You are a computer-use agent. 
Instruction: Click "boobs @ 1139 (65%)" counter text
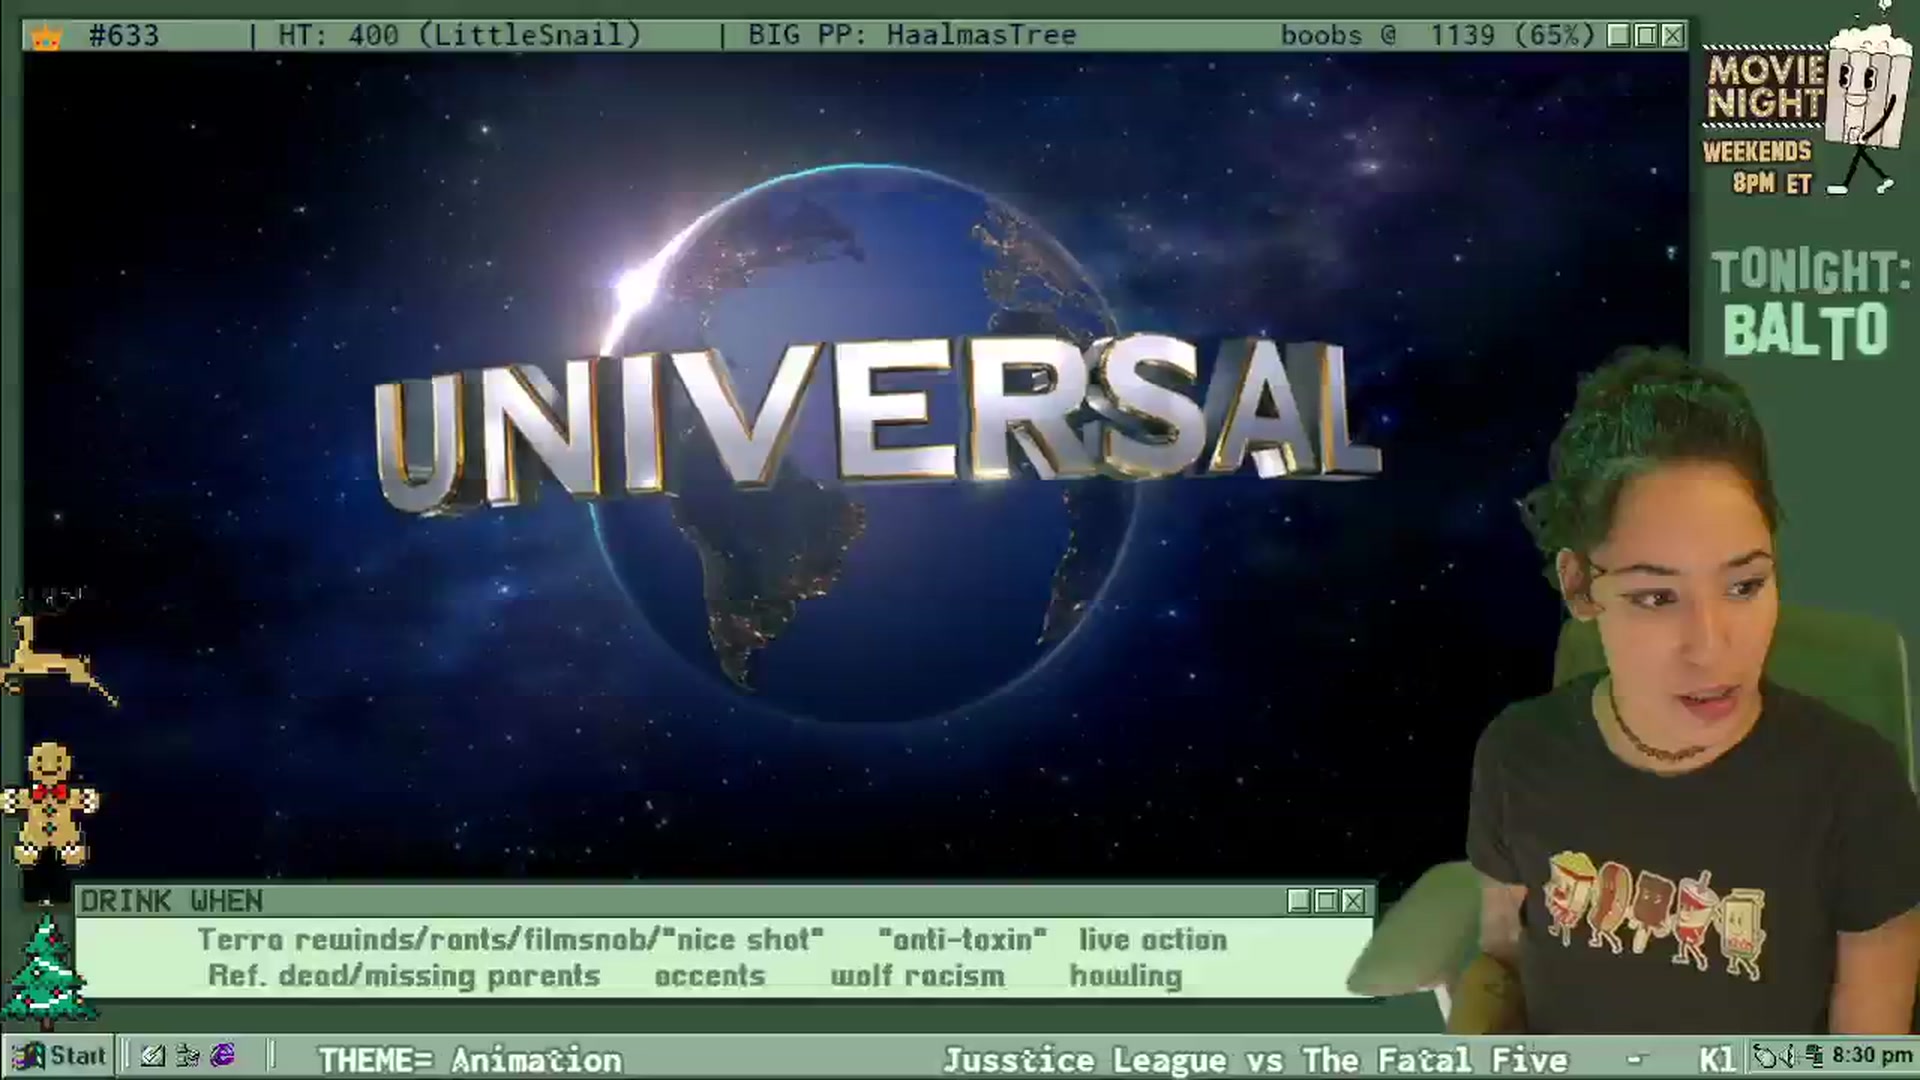tap(1438, 36)
